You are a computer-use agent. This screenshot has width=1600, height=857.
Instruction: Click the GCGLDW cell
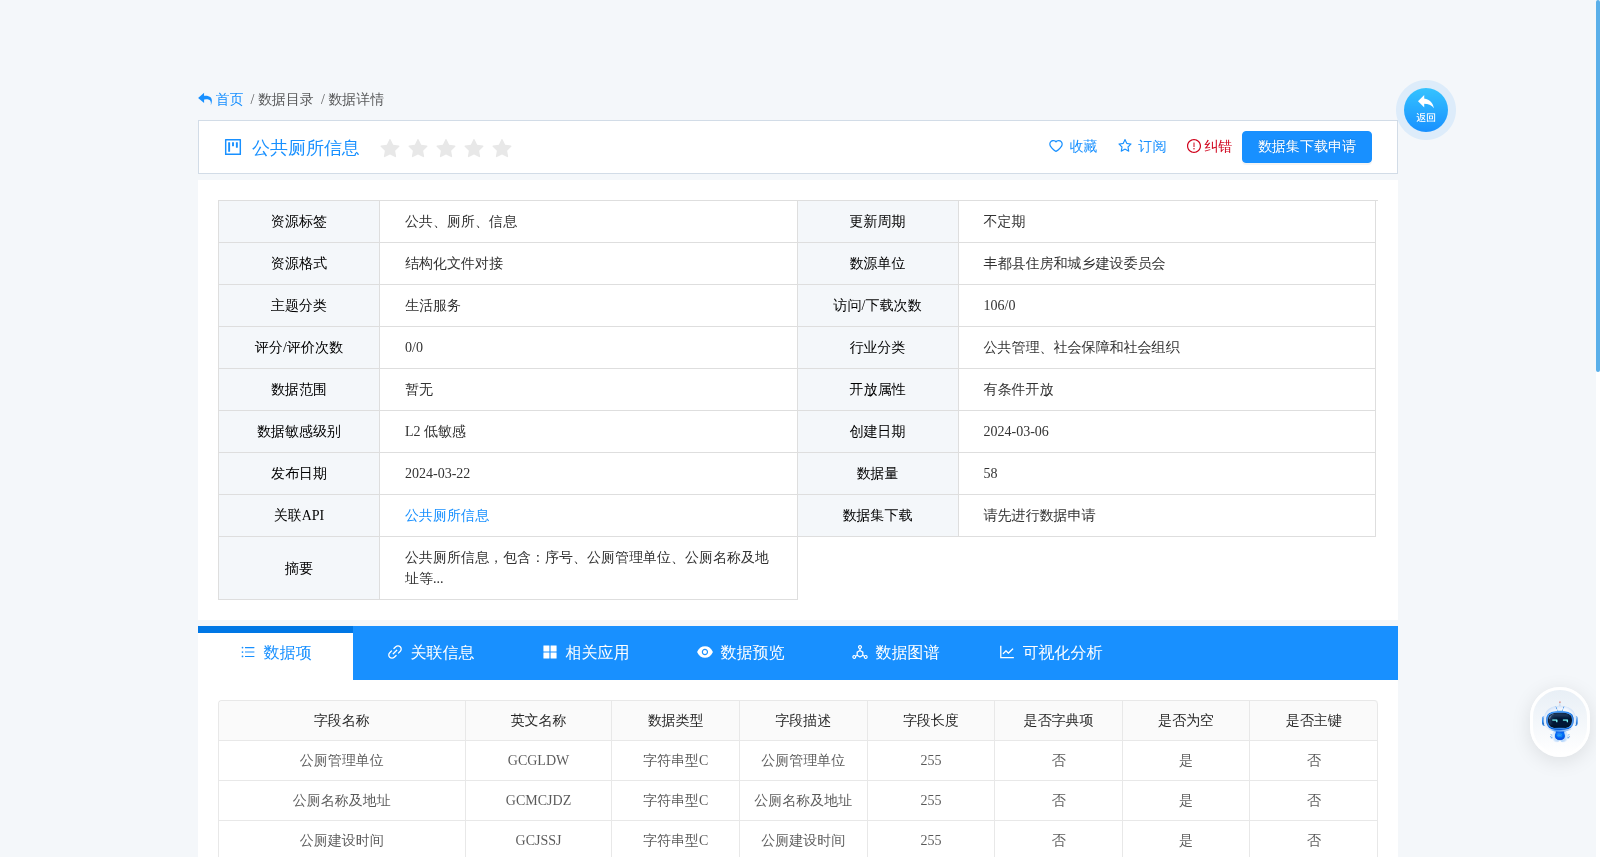[538, 761]
